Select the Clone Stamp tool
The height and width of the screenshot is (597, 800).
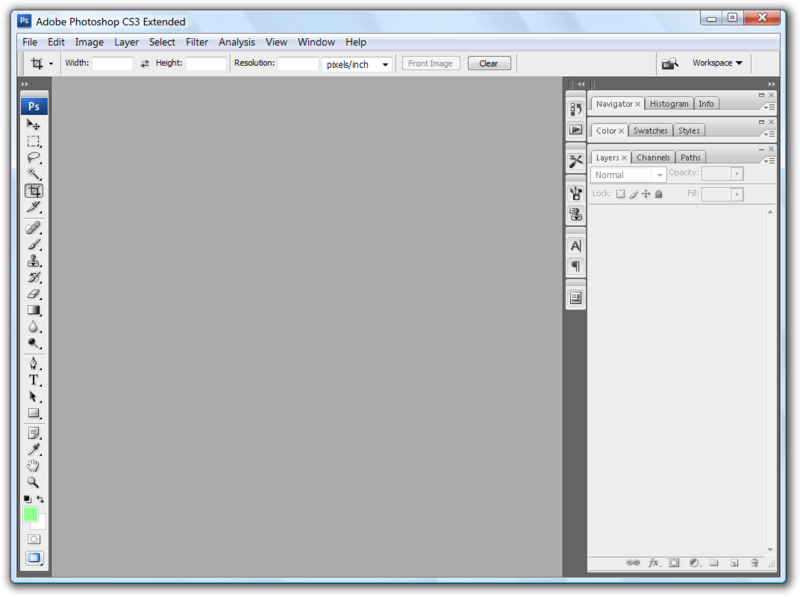tap(34, 261)
